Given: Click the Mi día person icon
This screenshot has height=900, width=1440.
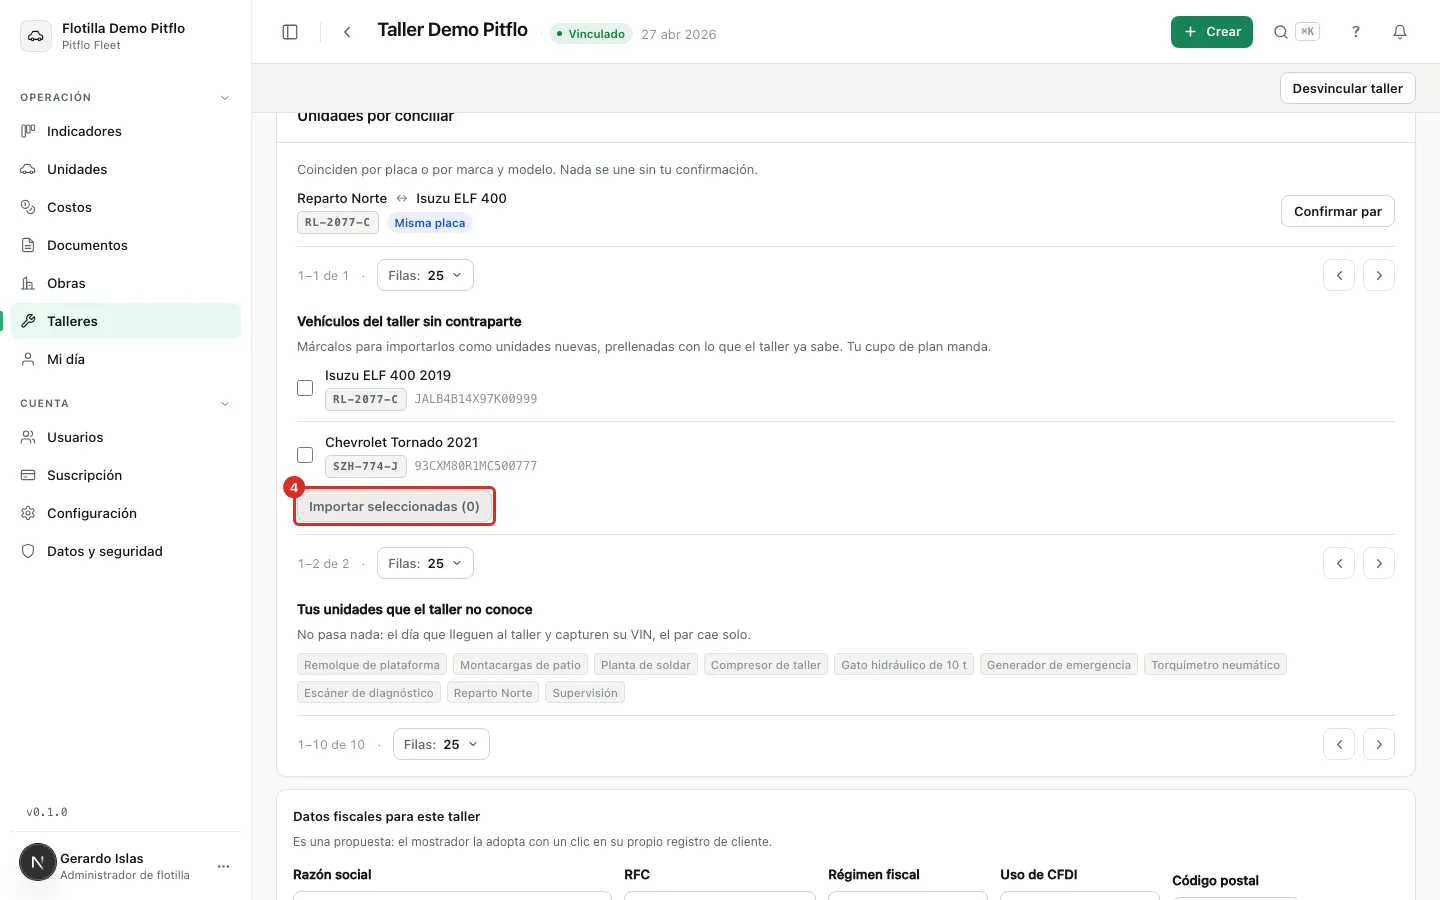Looking at the screenshot, I should [x=28, y=359].
